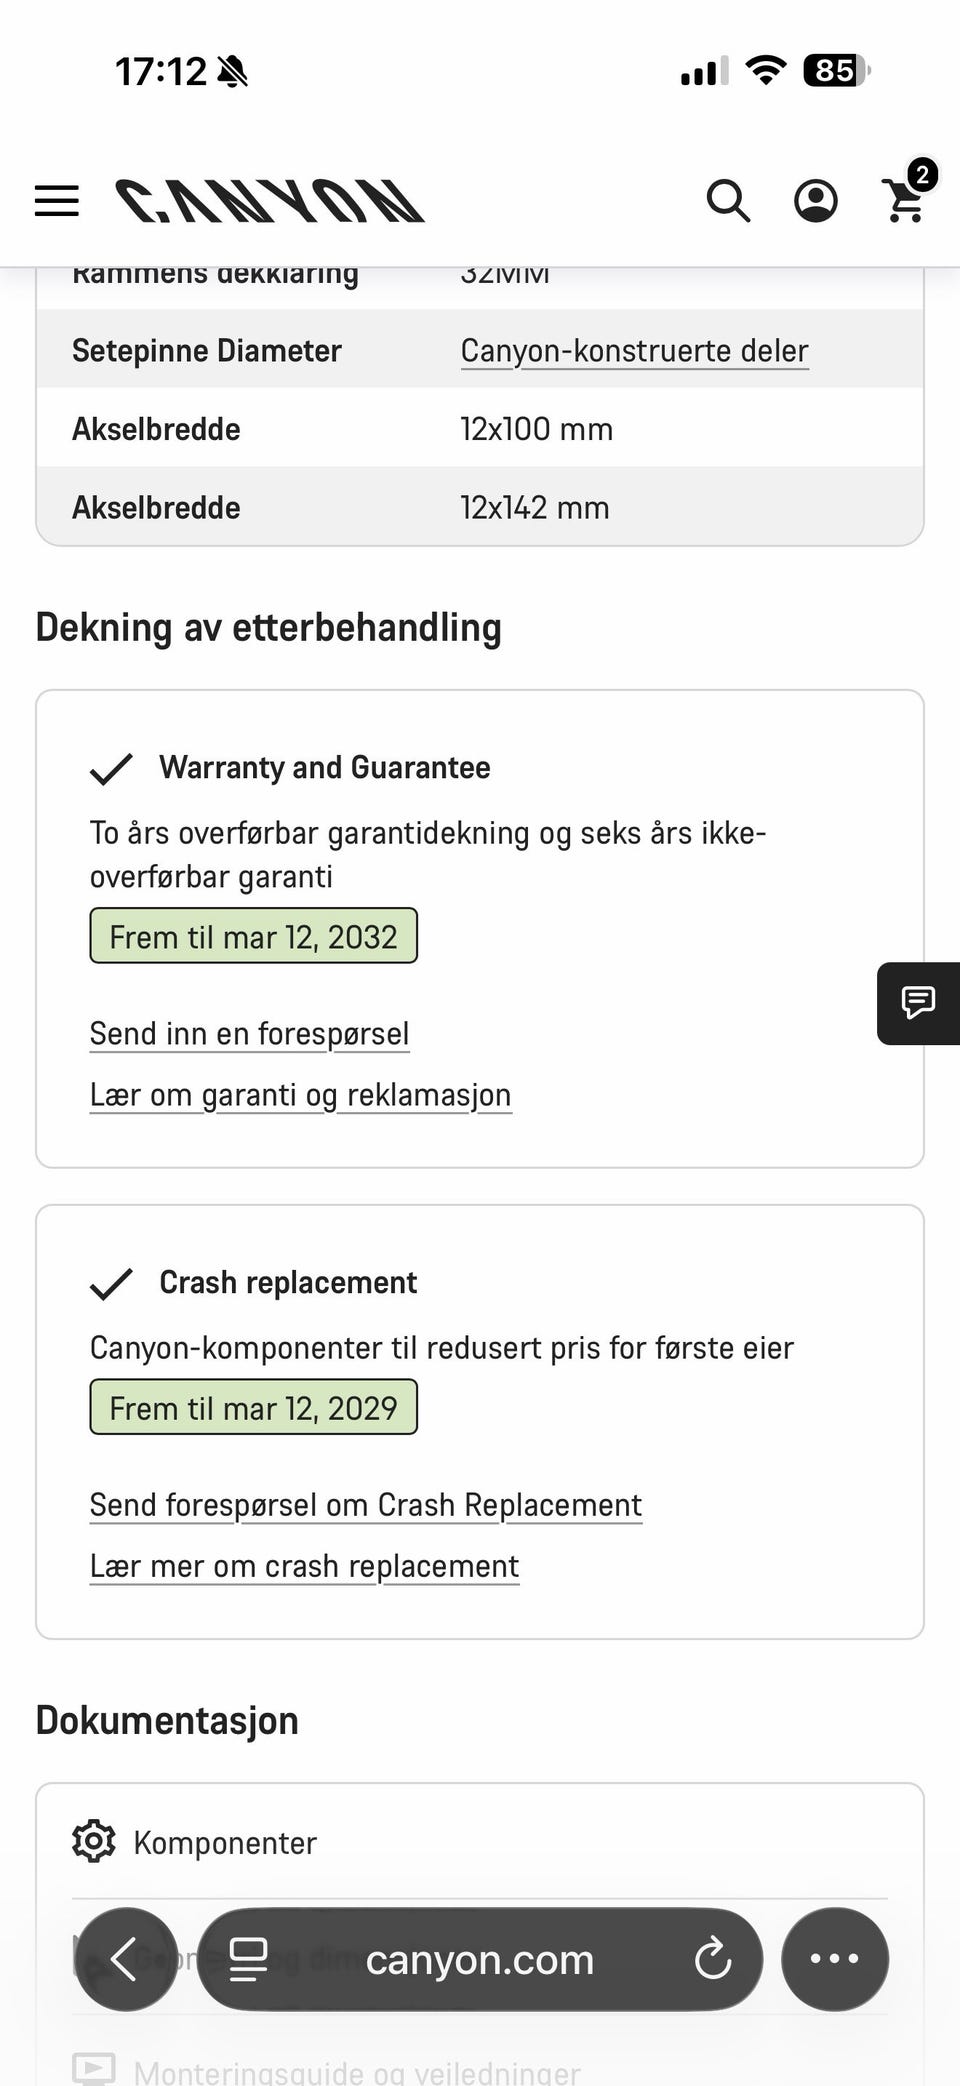The width and height of the screenshot is (960, 2086).
Task: Click Send inn en forespørsel link
Action: [249, 1034]
